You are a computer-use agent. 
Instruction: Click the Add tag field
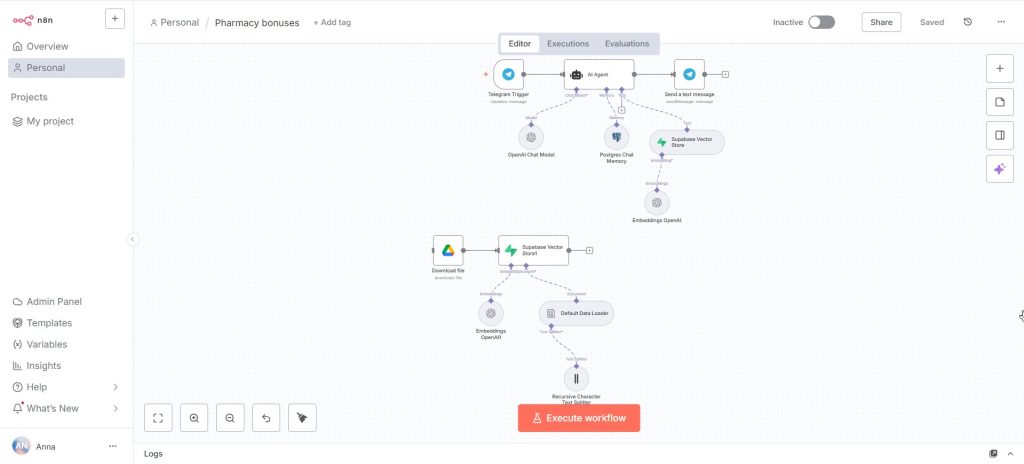click(x=331, y=22)
